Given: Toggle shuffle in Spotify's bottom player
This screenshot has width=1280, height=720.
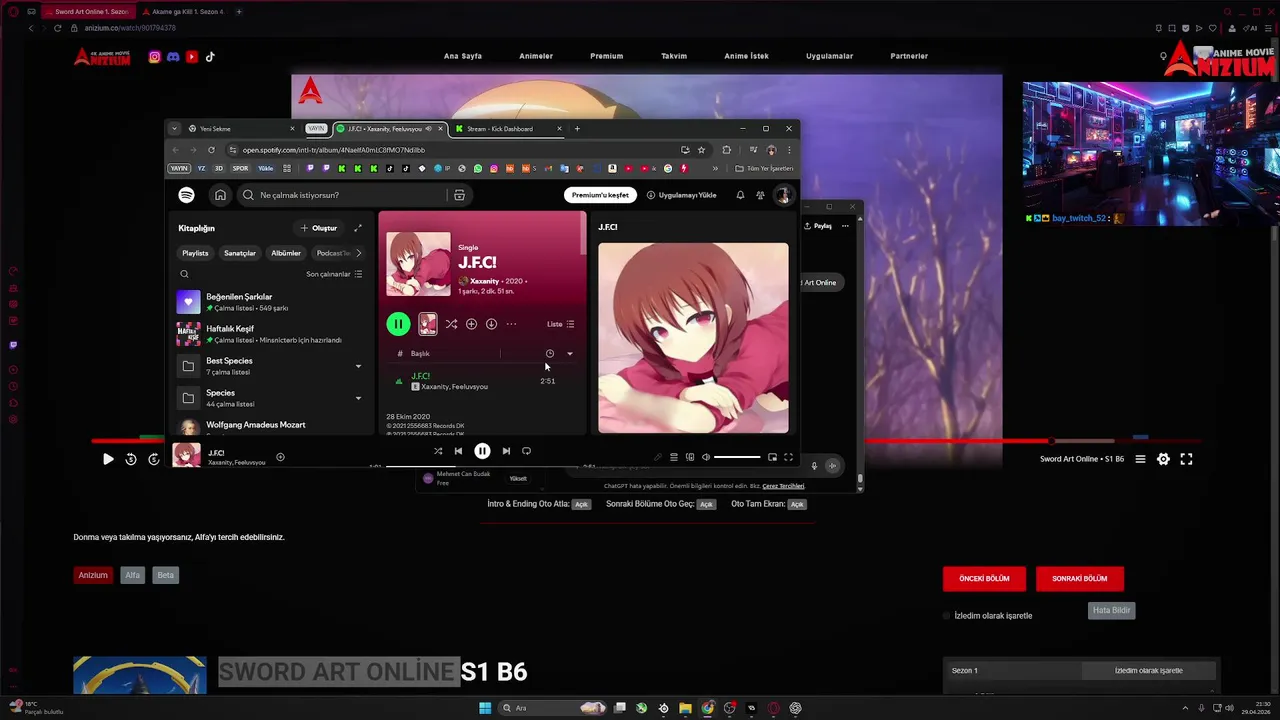Looking at the screenshot, I should pos(438,451).
